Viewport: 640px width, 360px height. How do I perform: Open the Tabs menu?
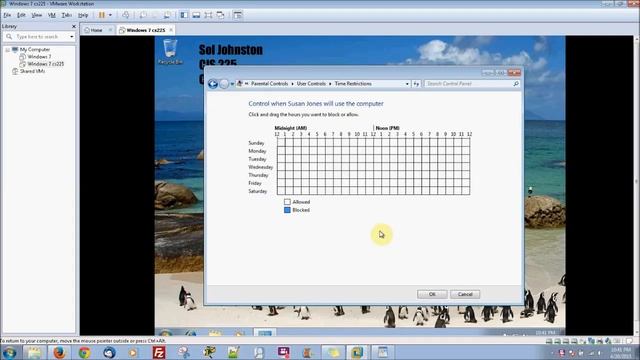point(67,15)
